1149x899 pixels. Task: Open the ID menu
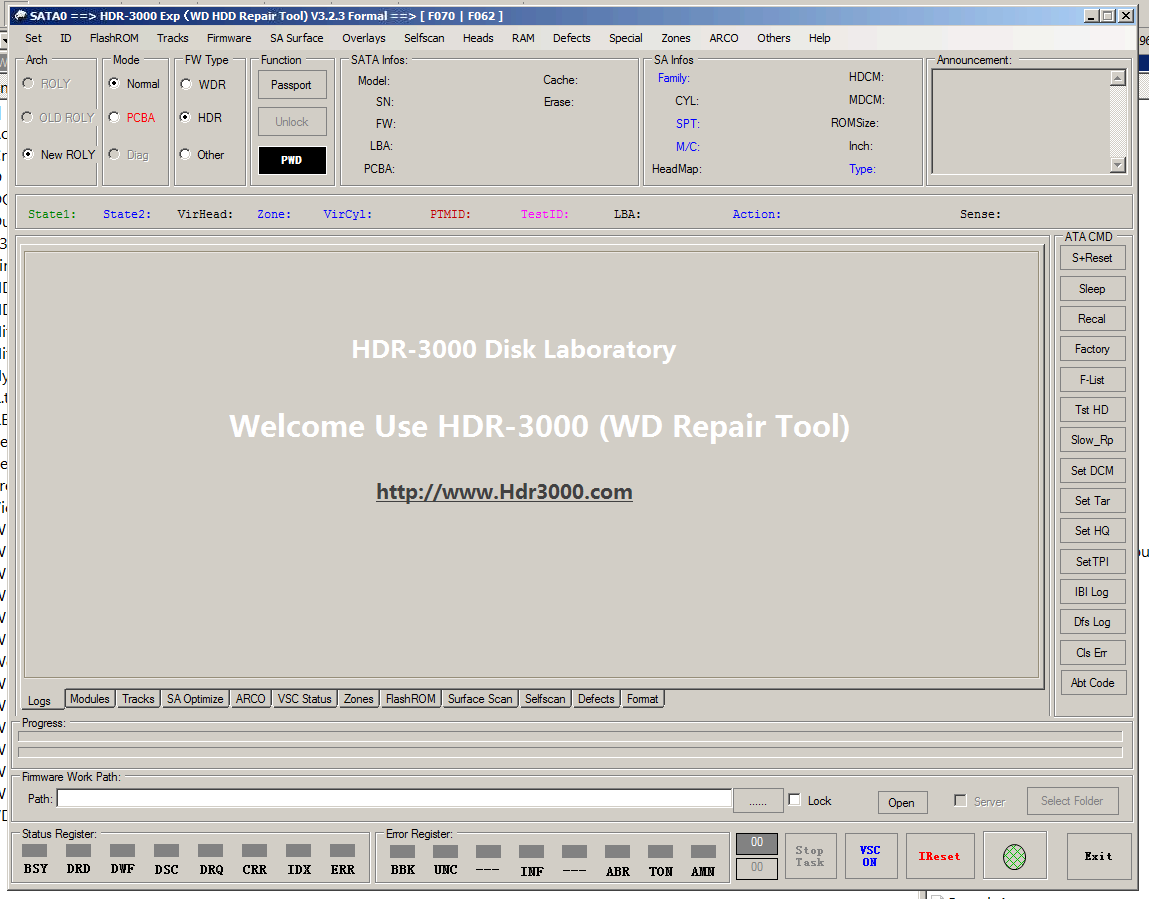click(x=66, y=38)
